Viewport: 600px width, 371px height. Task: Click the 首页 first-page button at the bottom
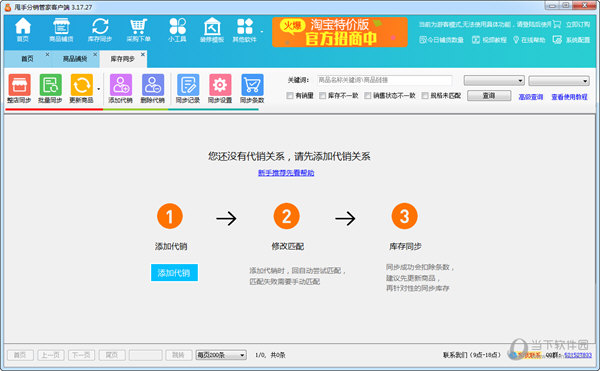pyautogui.click(x=20, y=355)
